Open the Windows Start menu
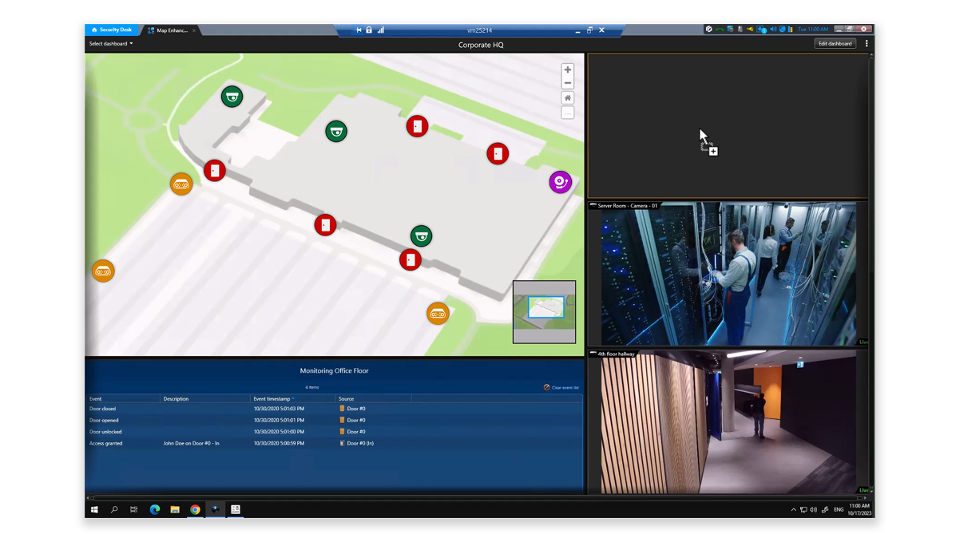Screen dimensions: 960x542 (x=94, y=510)
